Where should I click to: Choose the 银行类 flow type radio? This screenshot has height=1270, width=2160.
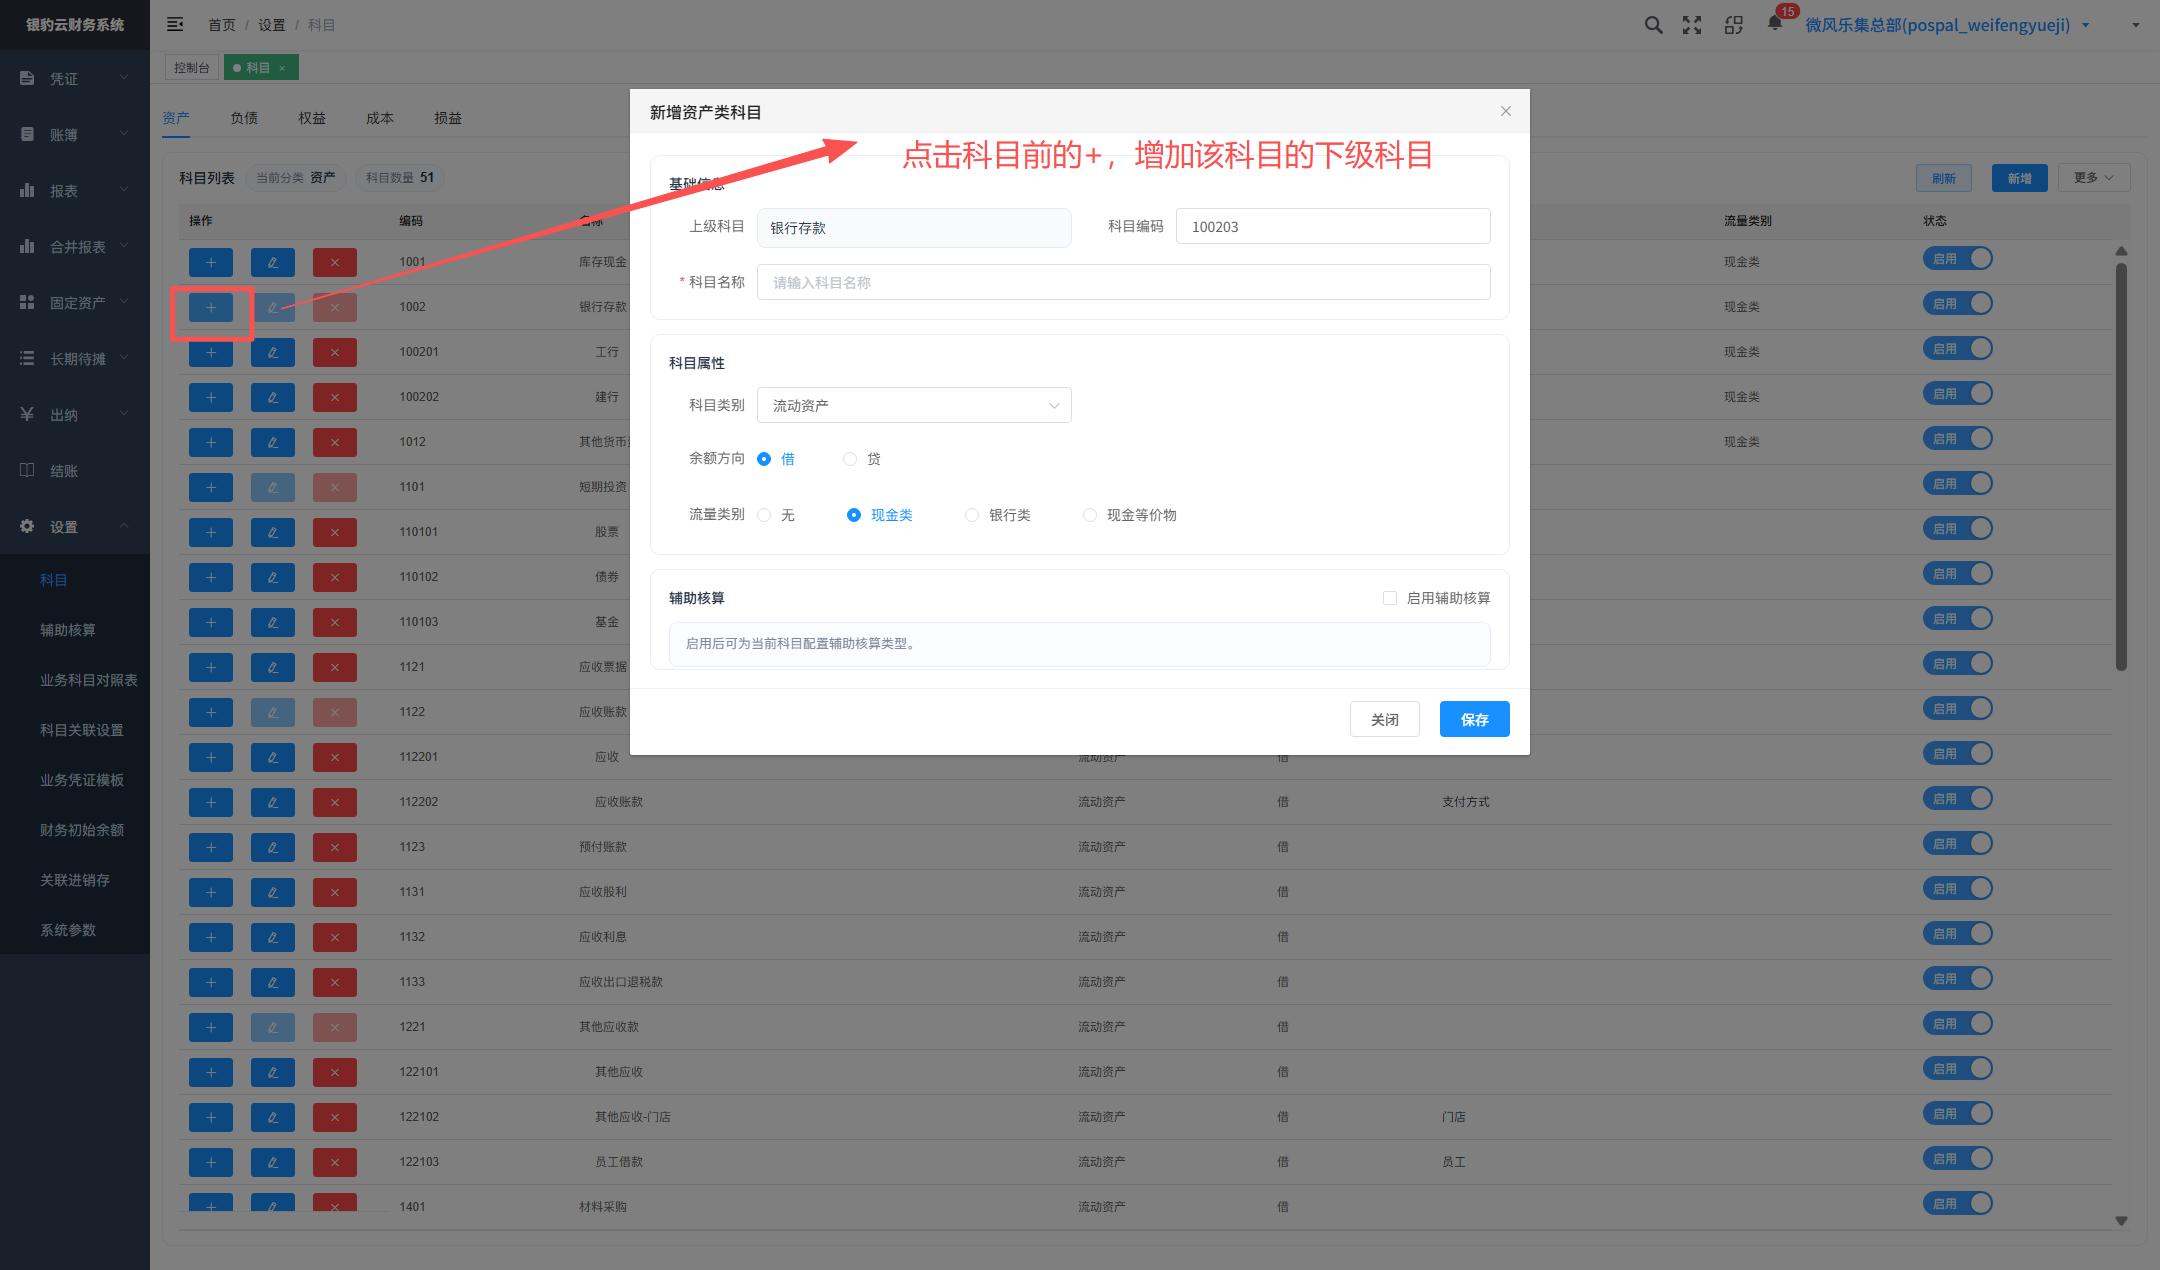tap(972, 515)
